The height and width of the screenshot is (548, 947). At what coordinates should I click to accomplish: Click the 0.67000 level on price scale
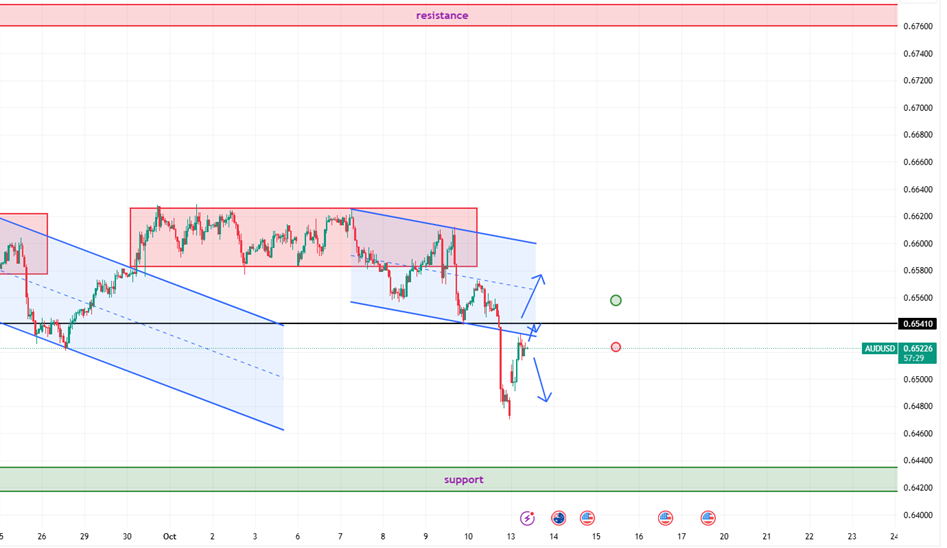click(917, 107)
